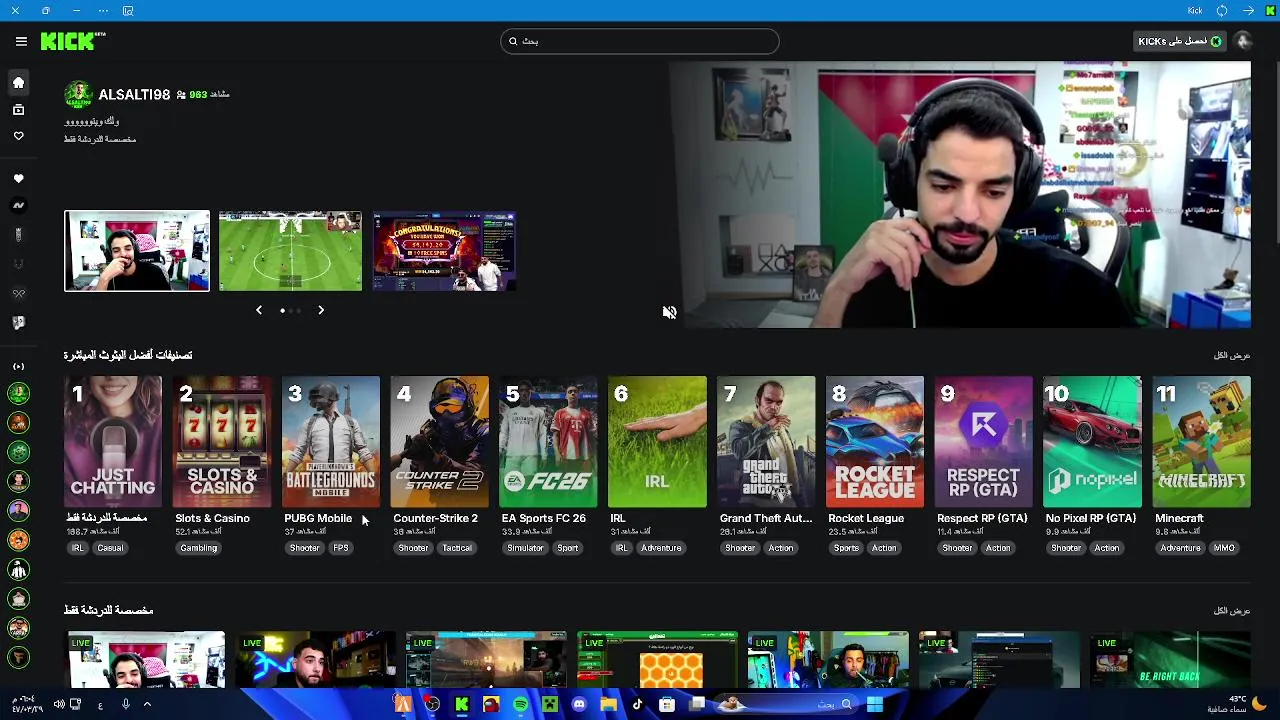The width and height of the screenshot is (1280, 720).
Task: Click the Tactical tag under Counter-Strike 2
Action: [x=457, y=548]
